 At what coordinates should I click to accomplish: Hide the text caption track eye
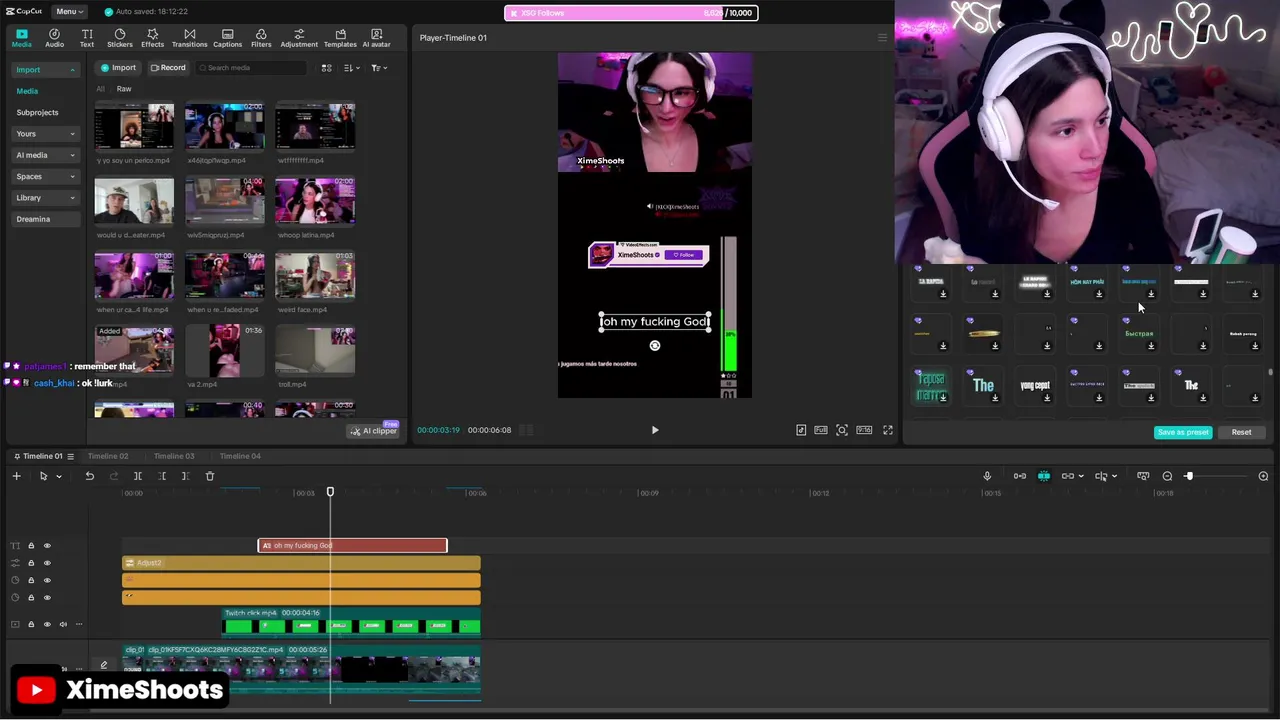pyautogui.click(x=47, y=546)
